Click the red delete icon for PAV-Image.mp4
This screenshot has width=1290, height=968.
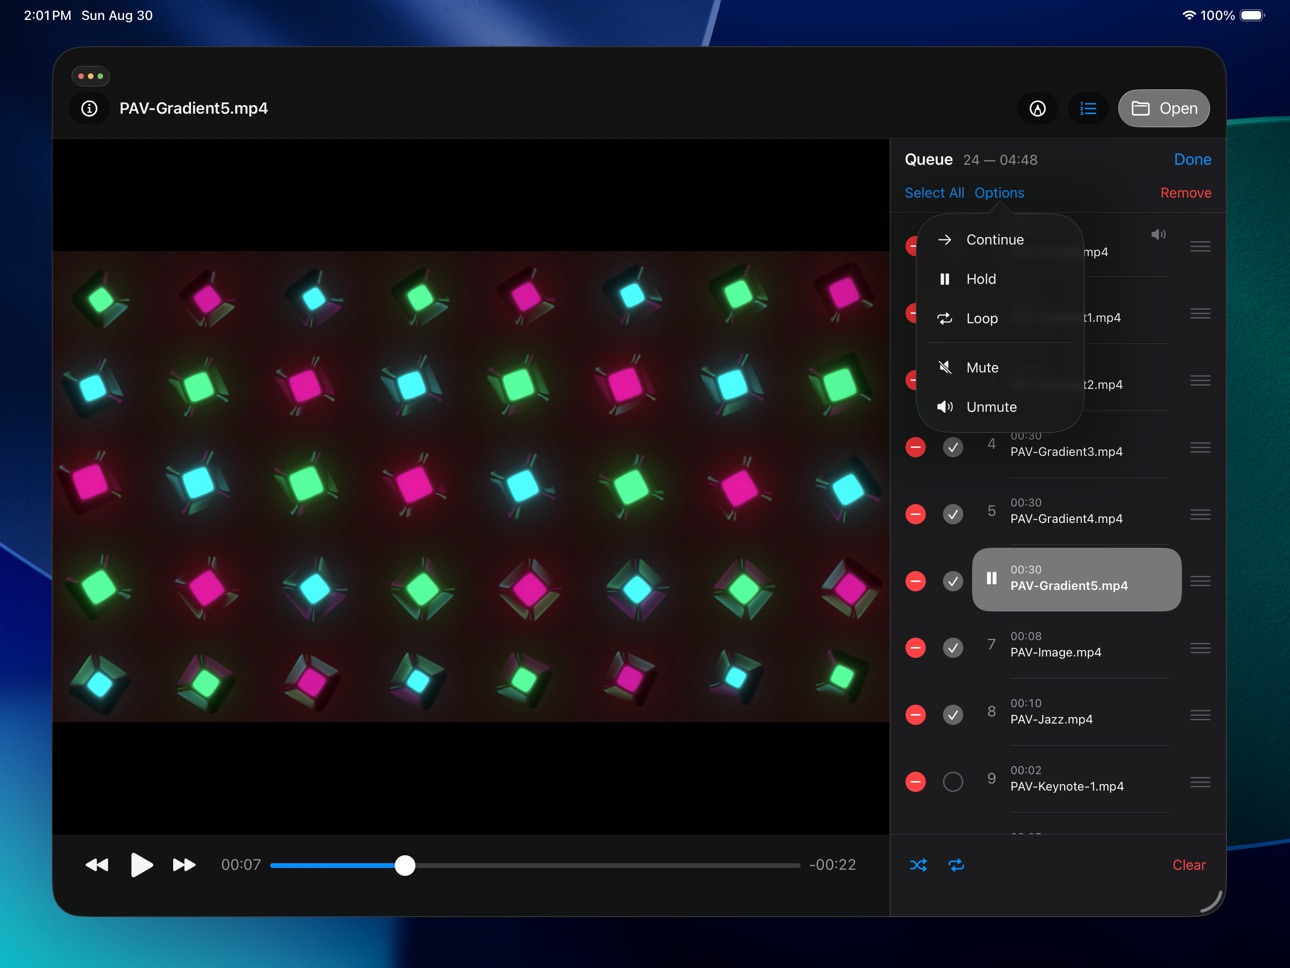[915, 648]
